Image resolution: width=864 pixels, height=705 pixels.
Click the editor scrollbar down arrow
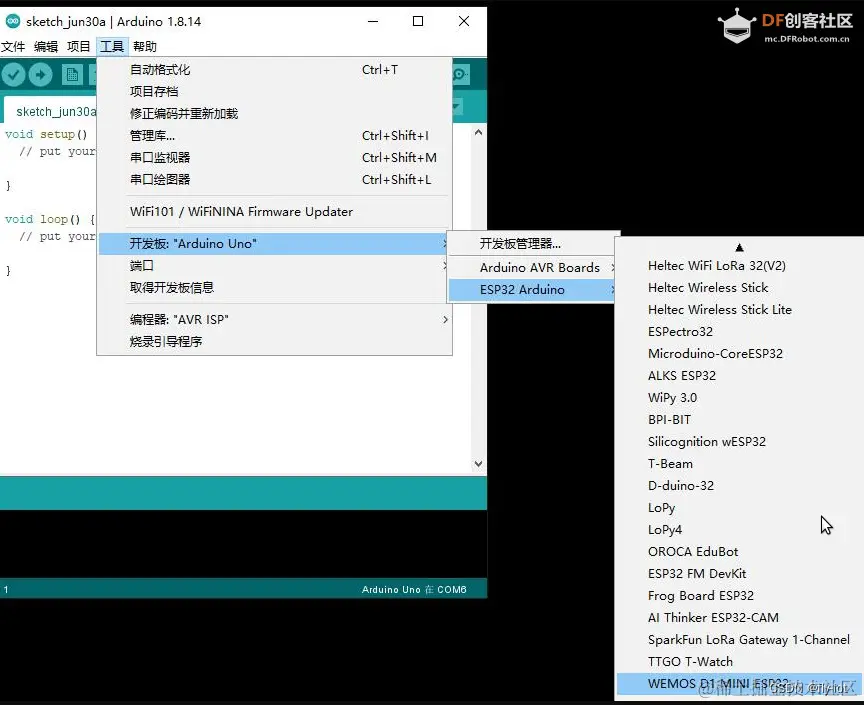tap(479, 463)
